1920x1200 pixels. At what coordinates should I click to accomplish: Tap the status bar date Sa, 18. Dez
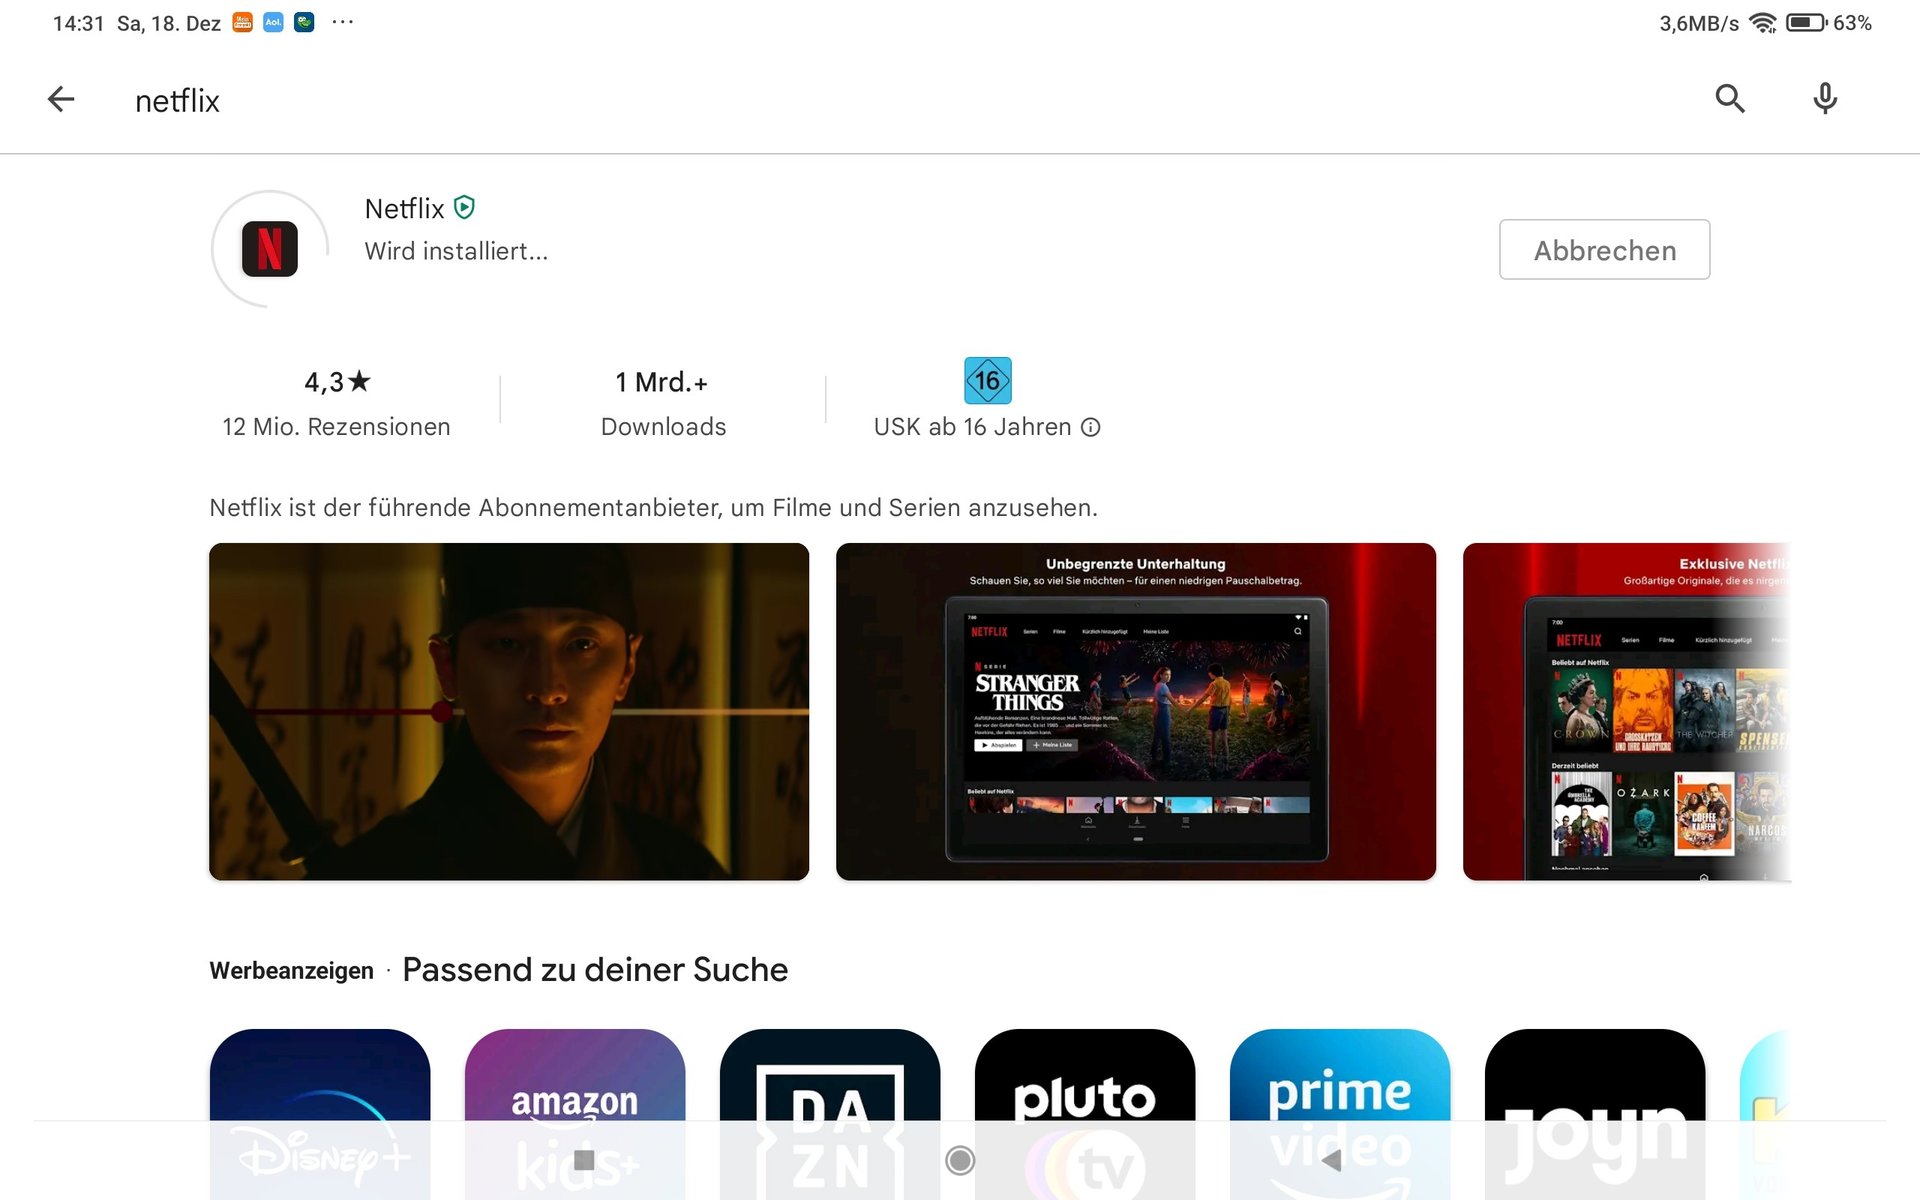[x=169, y=23]
